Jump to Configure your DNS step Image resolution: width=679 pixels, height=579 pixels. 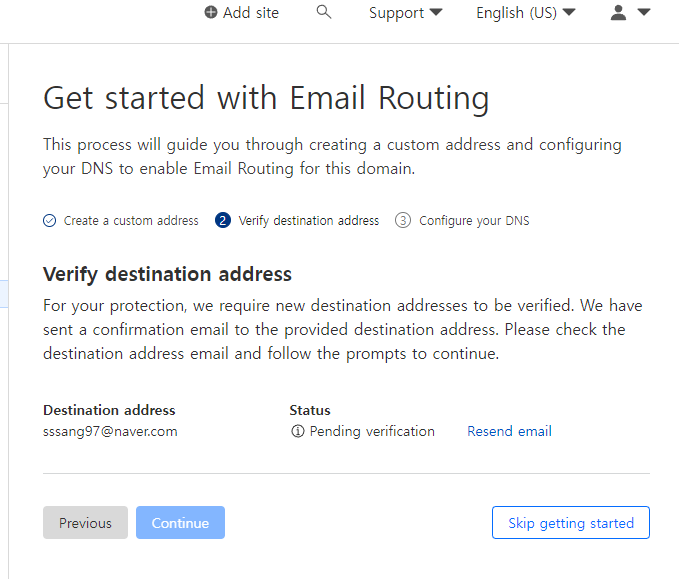(474, 221)
